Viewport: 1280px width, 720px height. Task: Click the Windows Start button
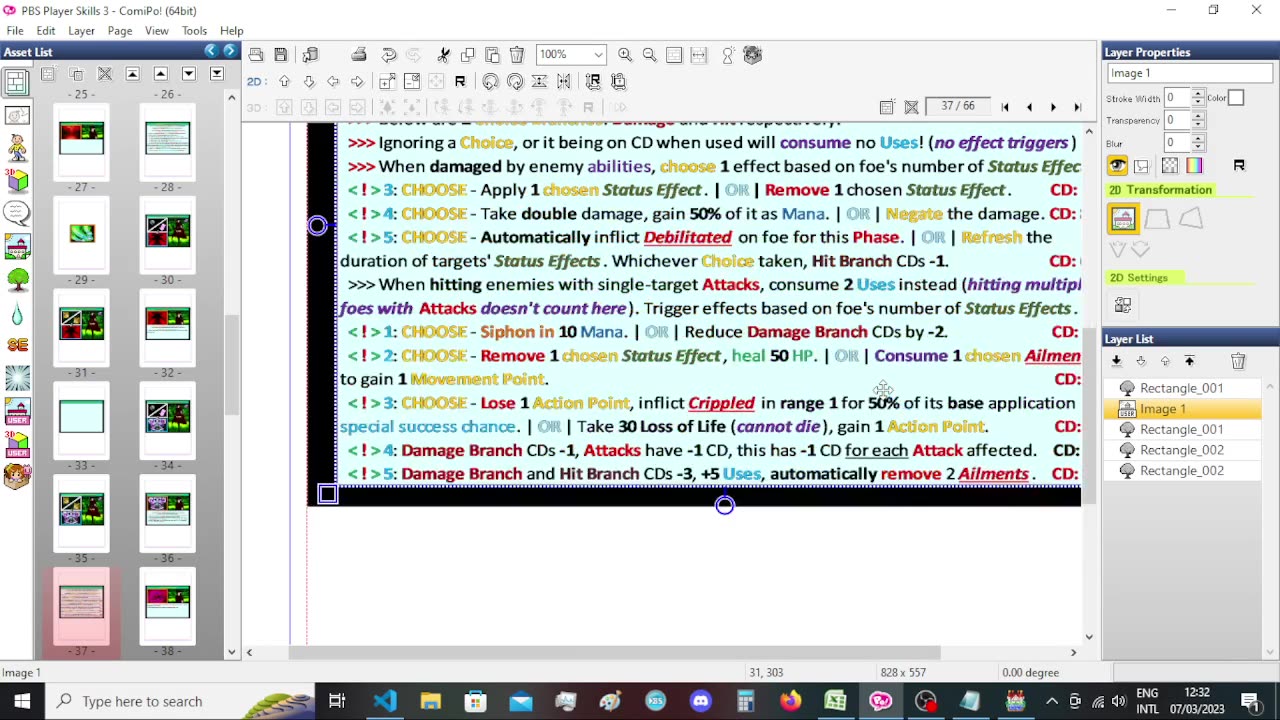point(22,701)
